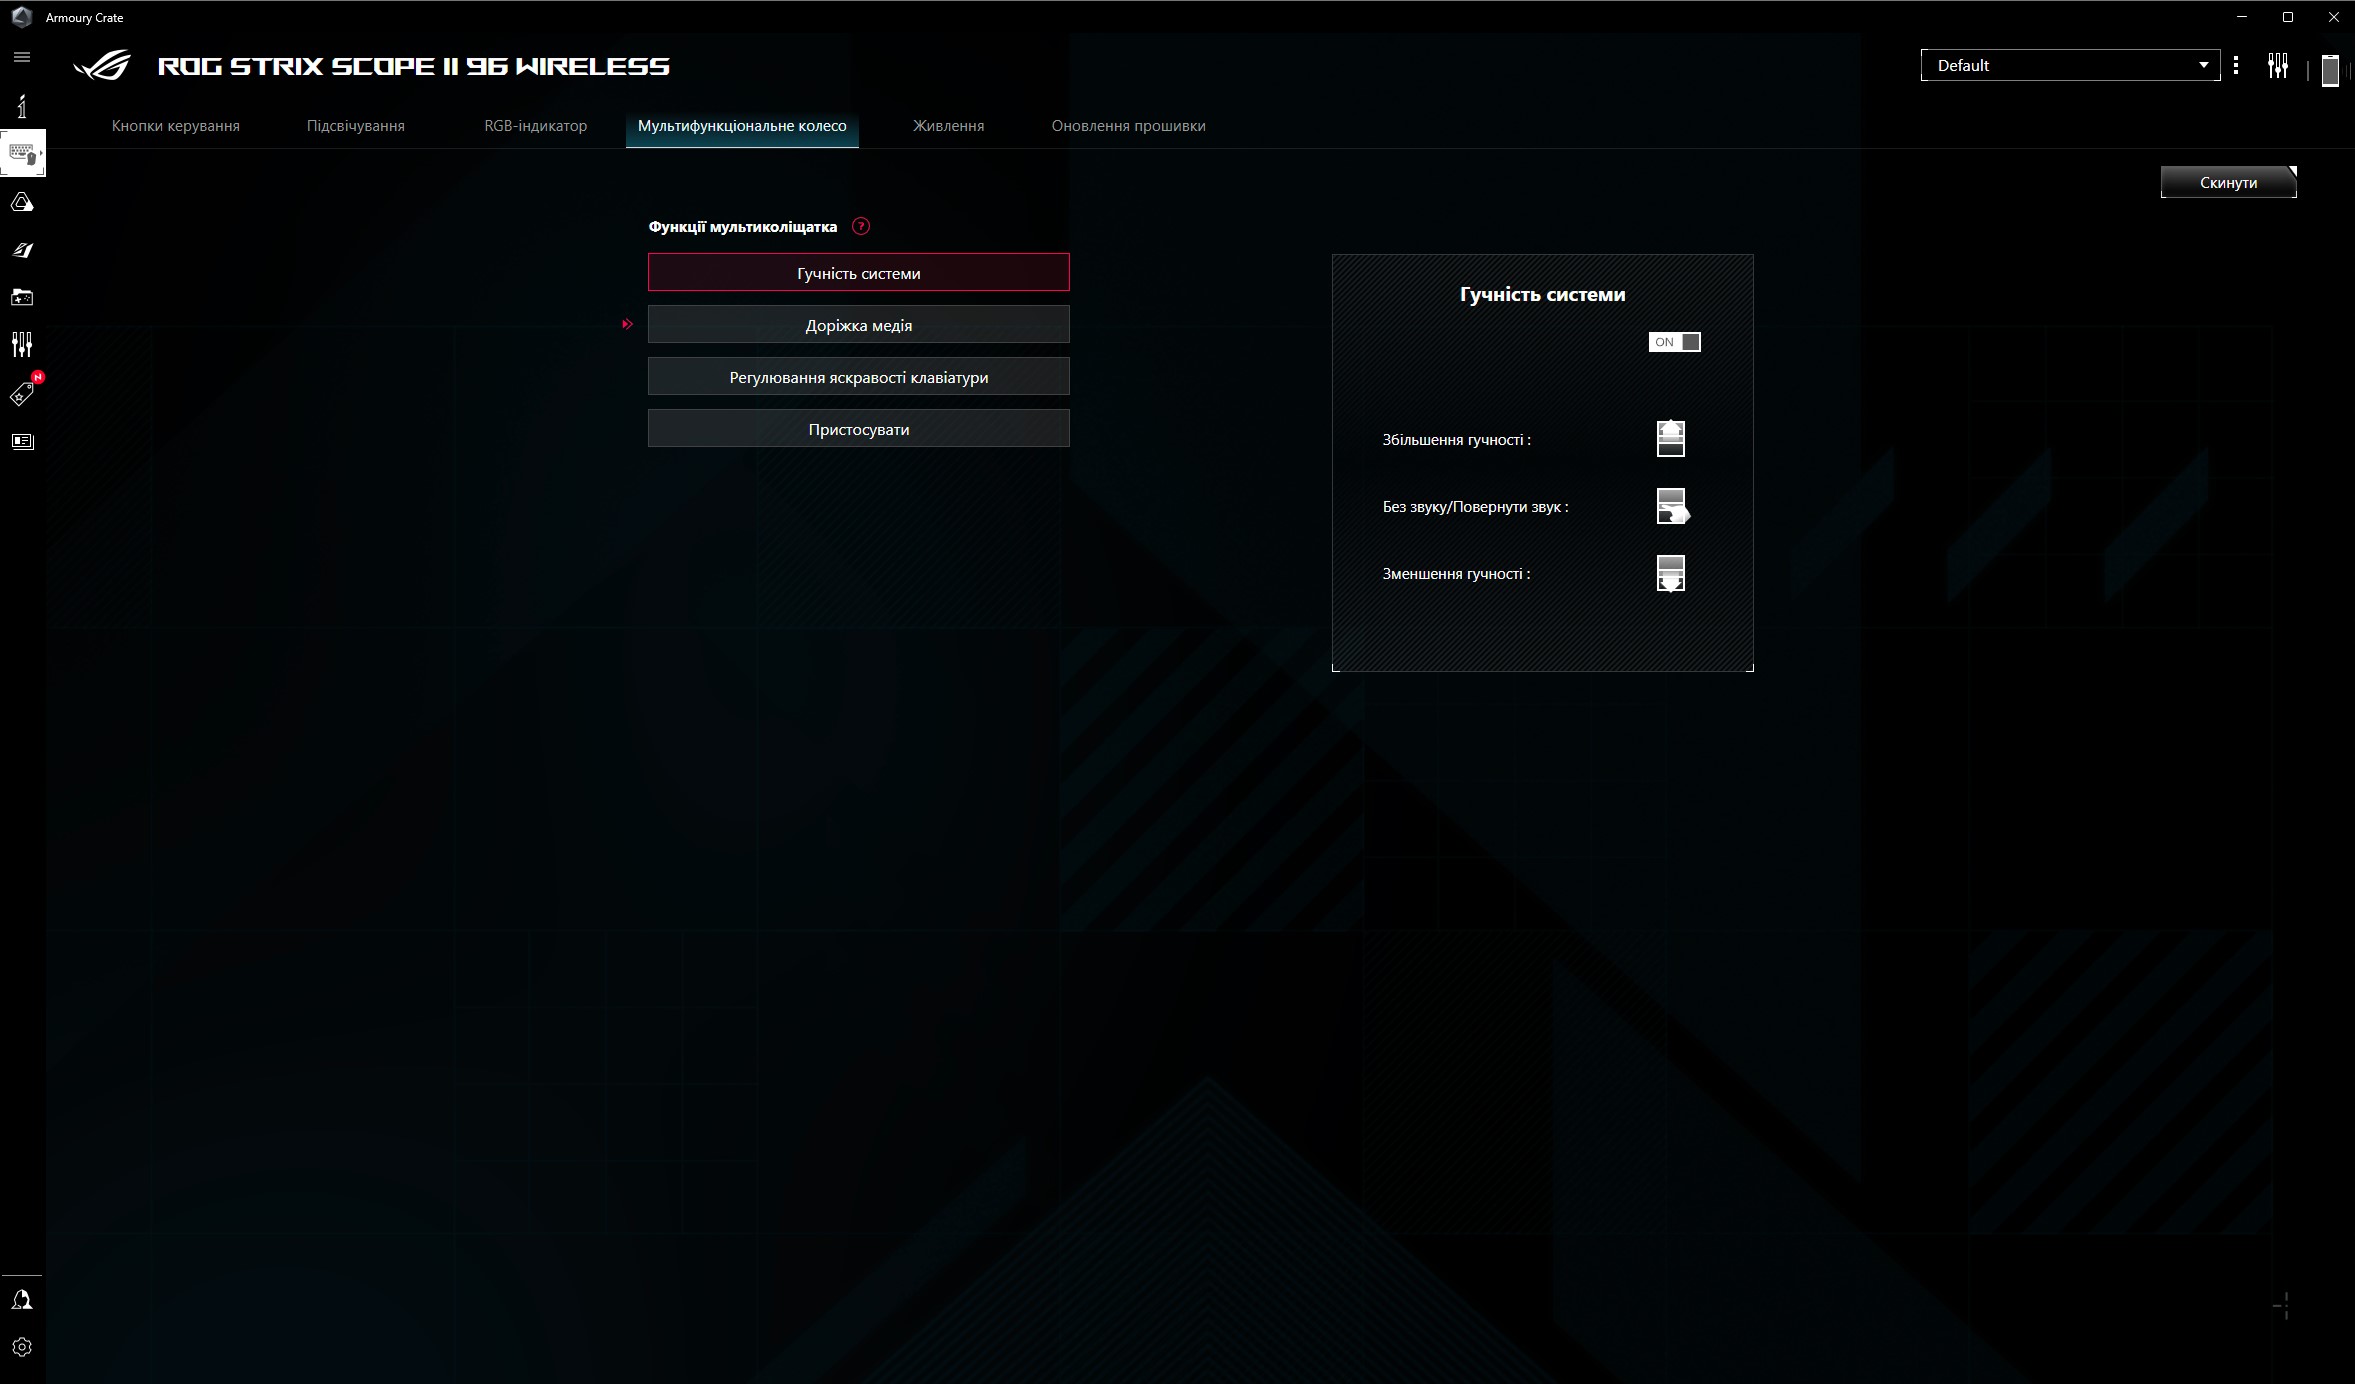Open the News page icon in sidebar
Viewport: 2355px width, 1384px height.
[x=22, y=441]
